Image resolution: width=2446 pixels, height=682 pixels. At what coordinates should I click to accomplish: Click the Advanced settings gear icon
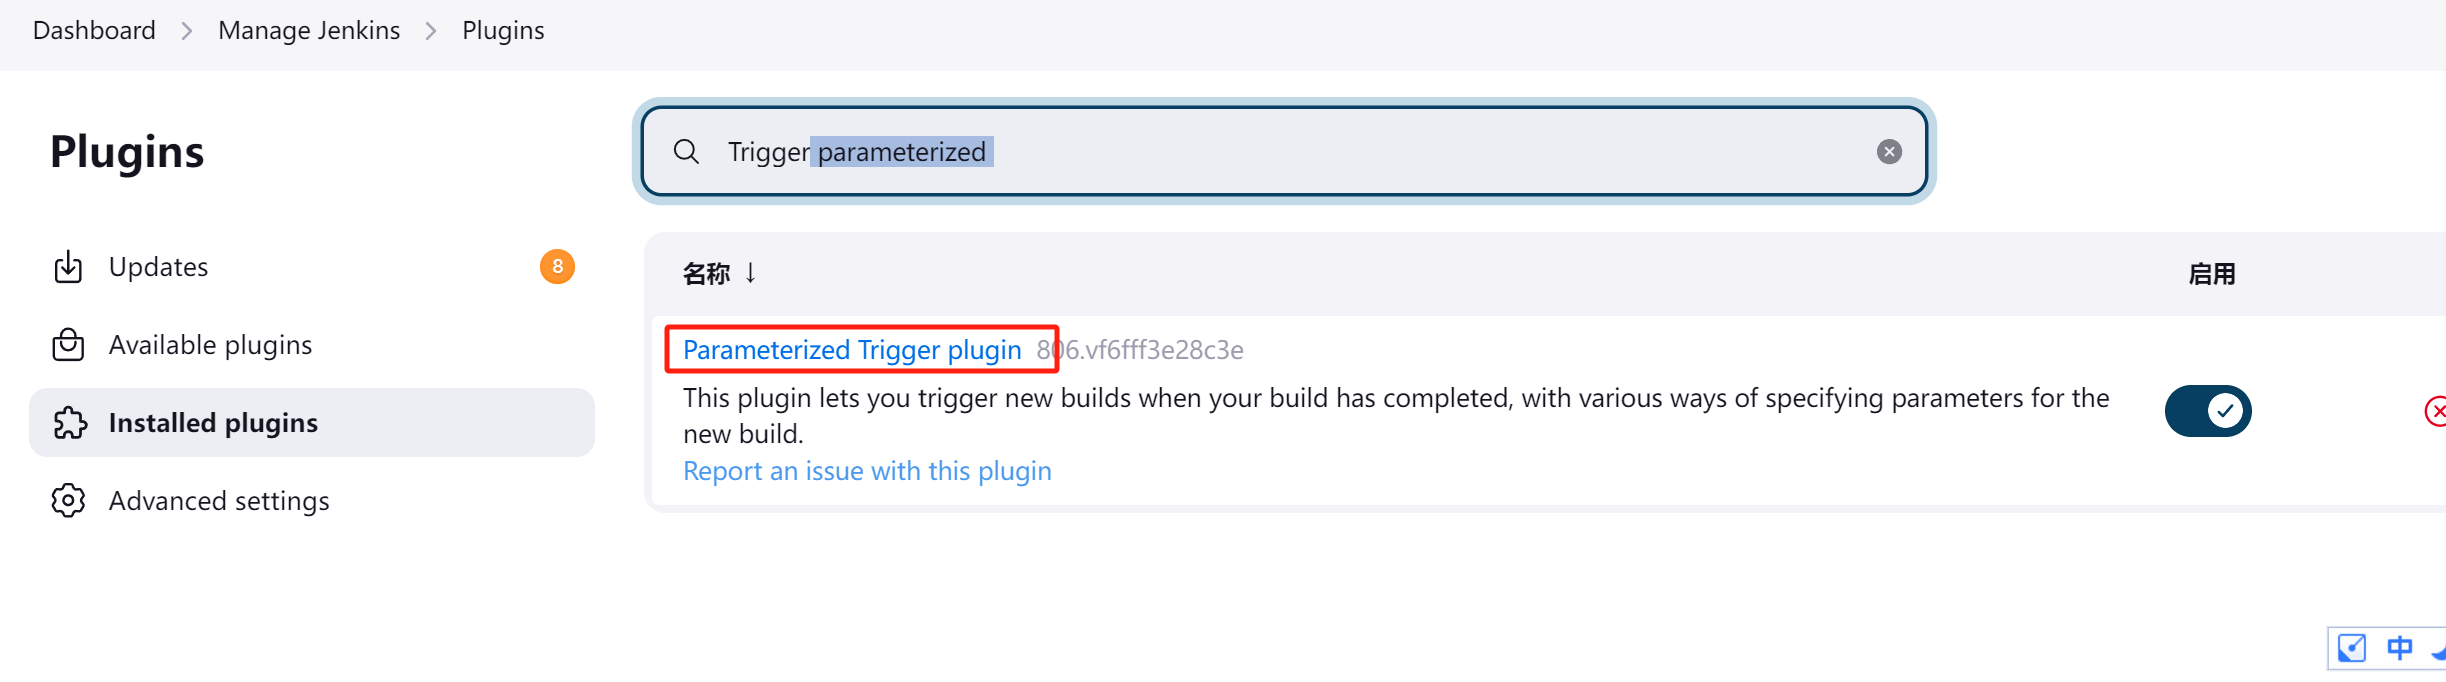click(x=68, y=501)
